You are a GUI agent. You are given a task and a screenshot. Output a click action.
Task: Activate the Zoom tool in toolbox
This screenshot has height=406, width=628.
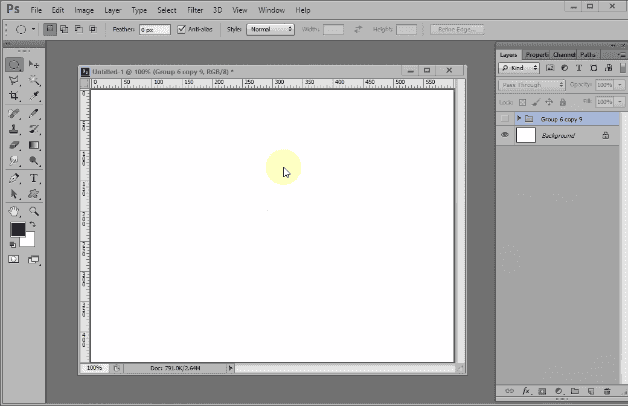coord(34,212)
